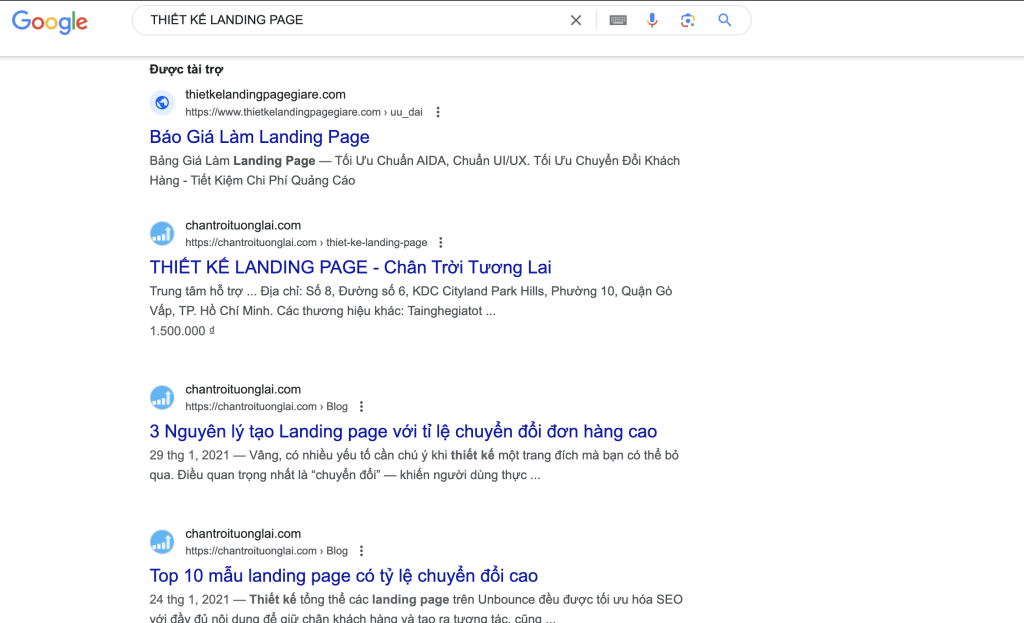
Task: Click the thietkelandingpagegiare.com site name
Action: pos(265,94)
